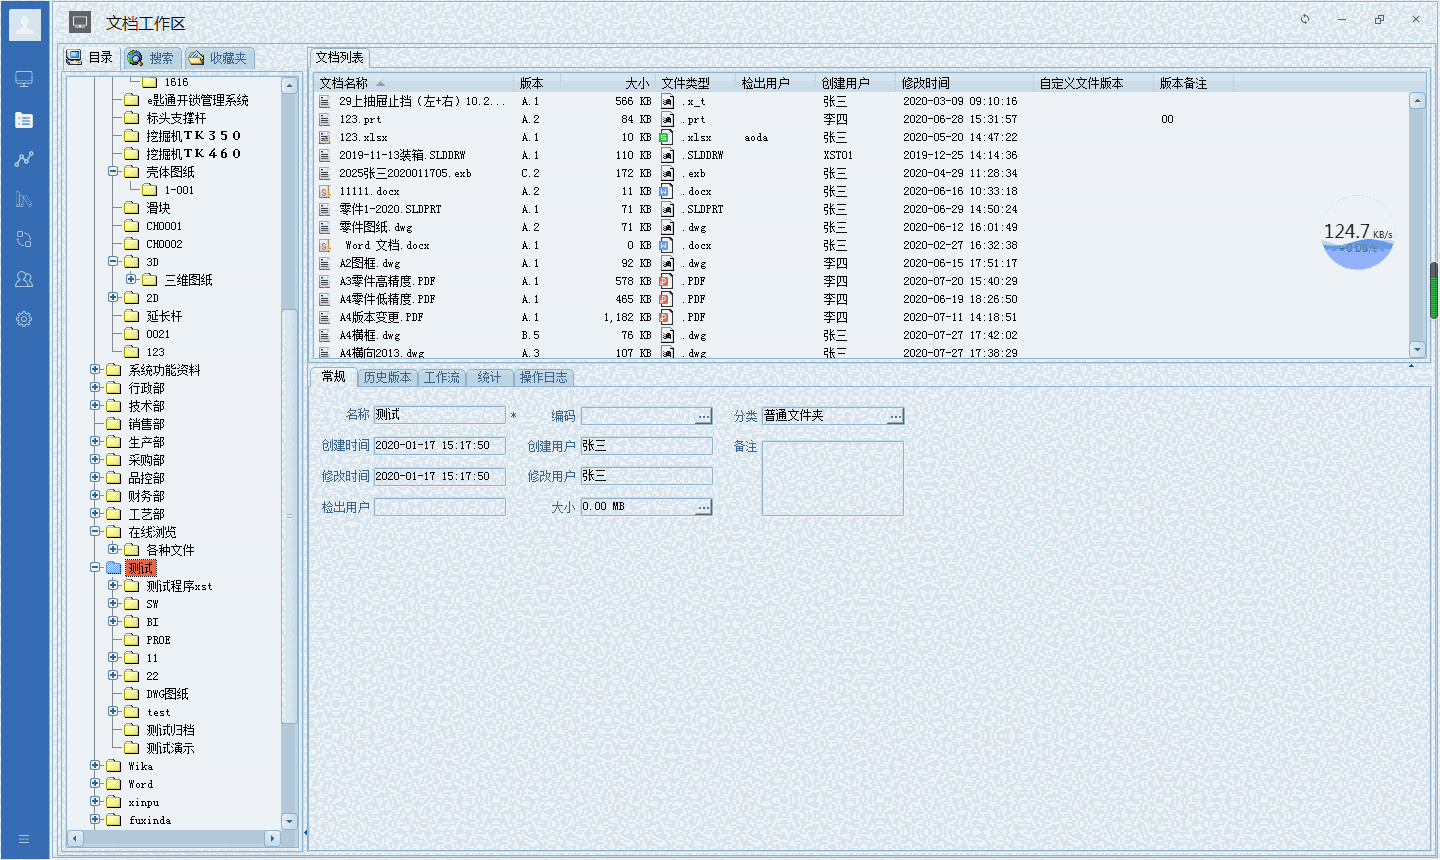This screenshot has height=860, width=1440.
Task: Click the monitor icon at top of left sidebar
Action: click(x=25, y=78)
